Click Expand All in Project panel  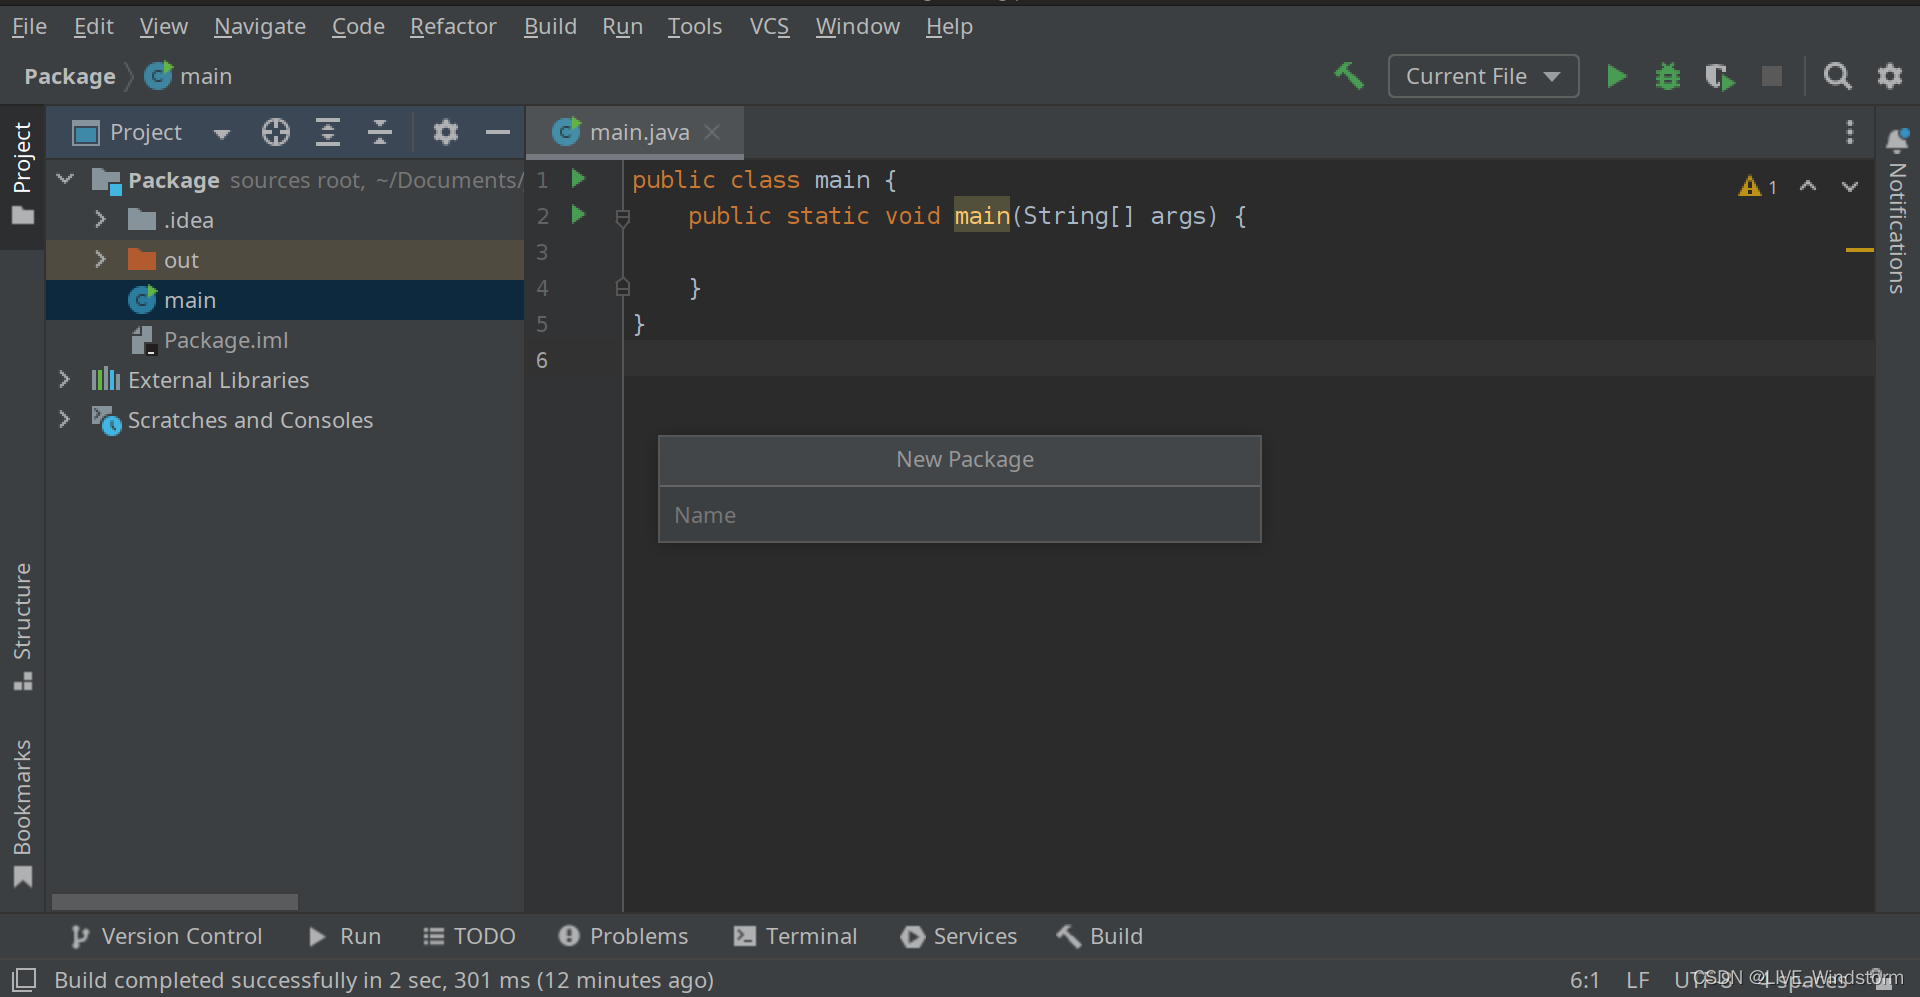tap(328, 132)
